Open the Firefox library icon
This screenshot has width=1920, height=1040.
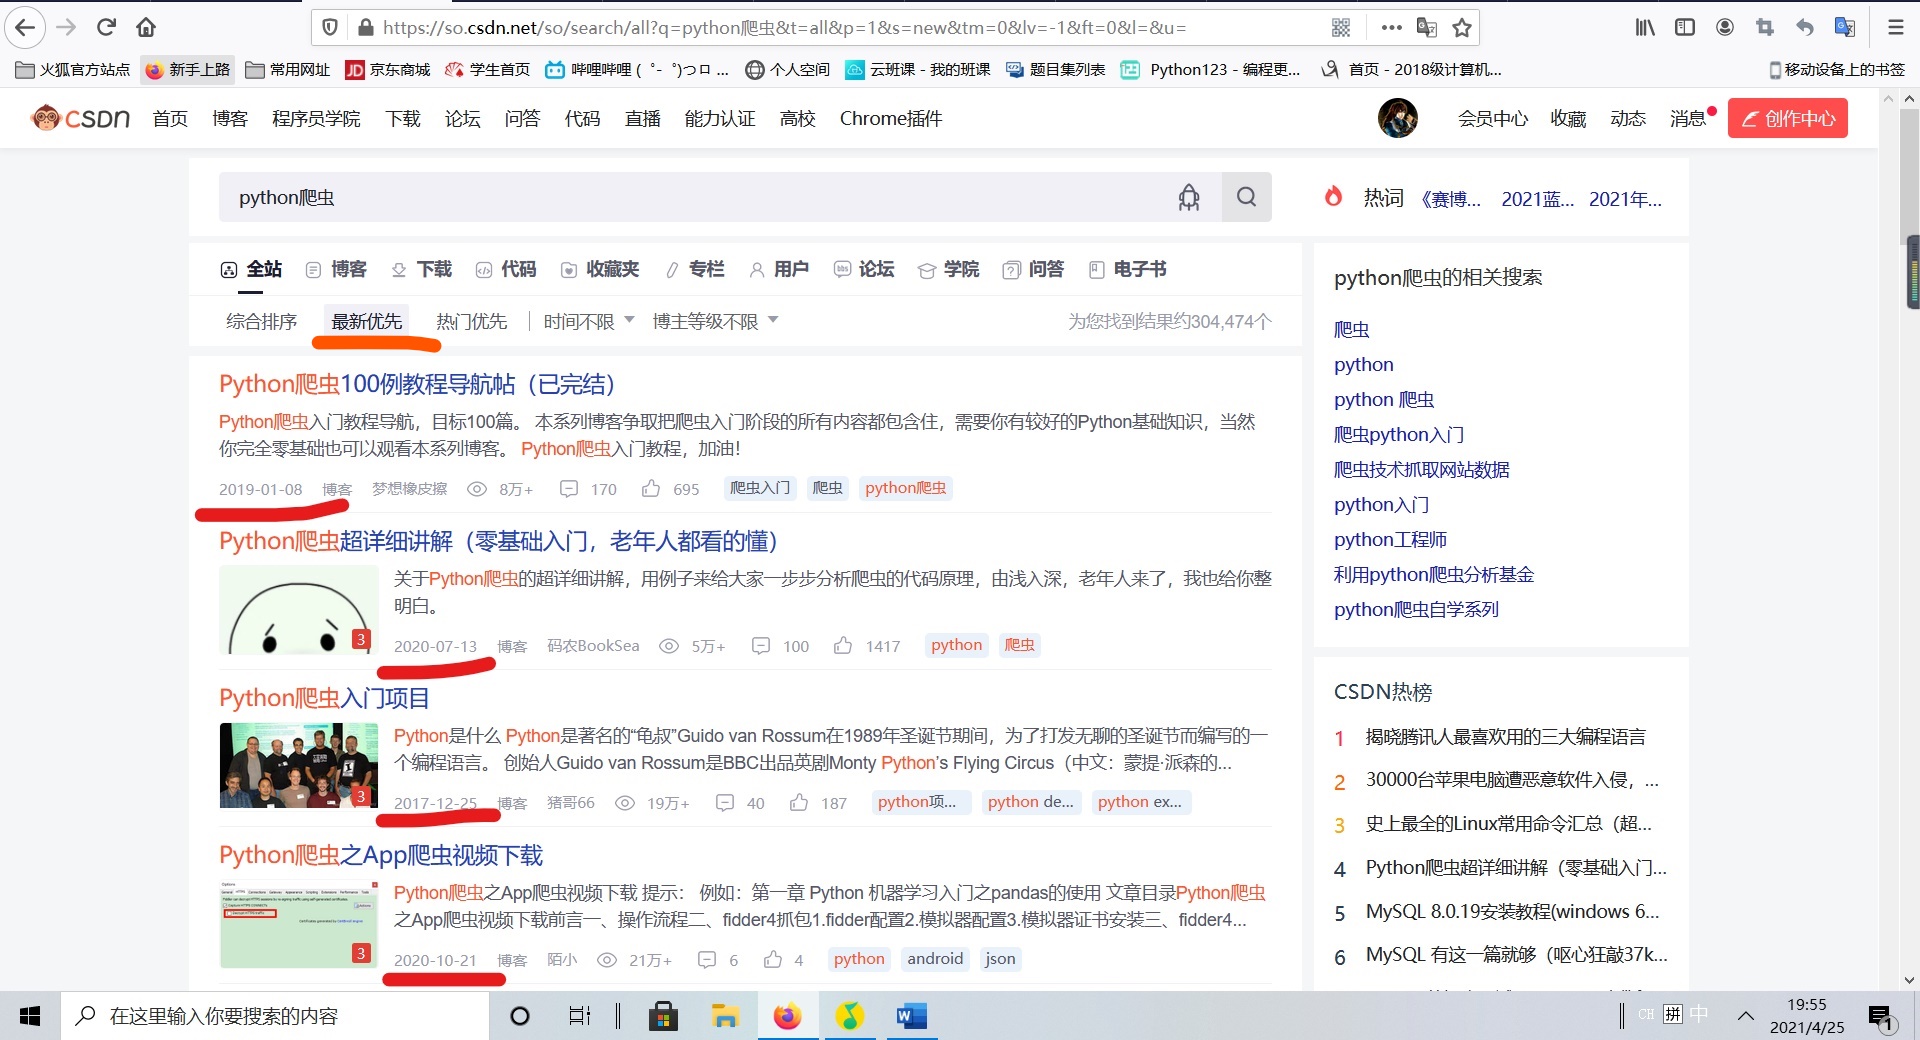click(x=1645, y=28)
